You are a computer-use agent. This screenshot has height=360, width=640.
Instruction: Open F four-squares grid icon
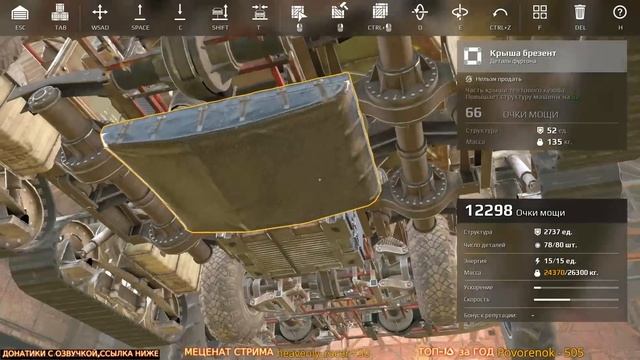(540, 12)
